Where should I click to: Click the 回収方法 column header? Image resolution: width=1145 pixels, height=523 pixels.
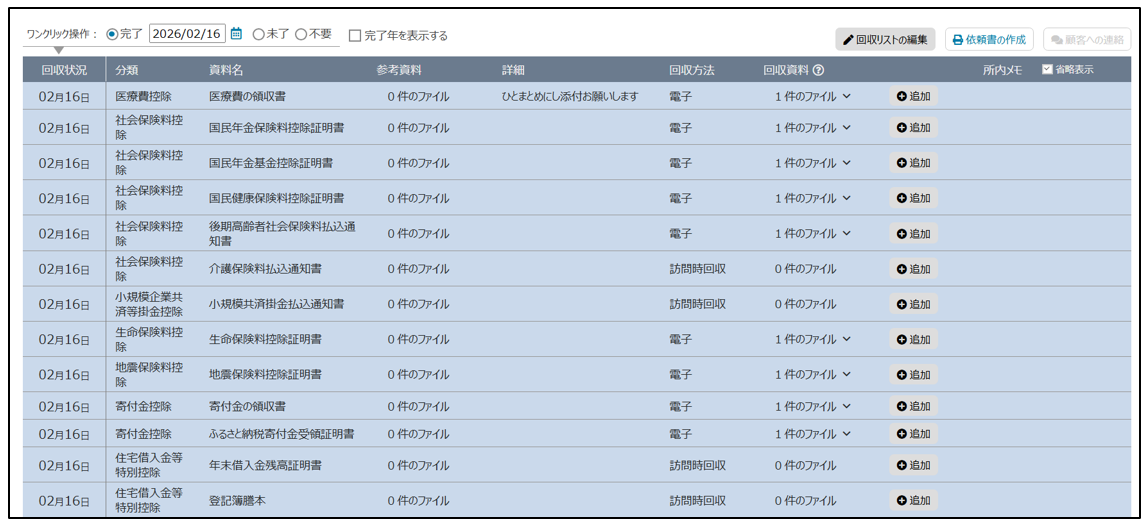(x=692, y=71)
